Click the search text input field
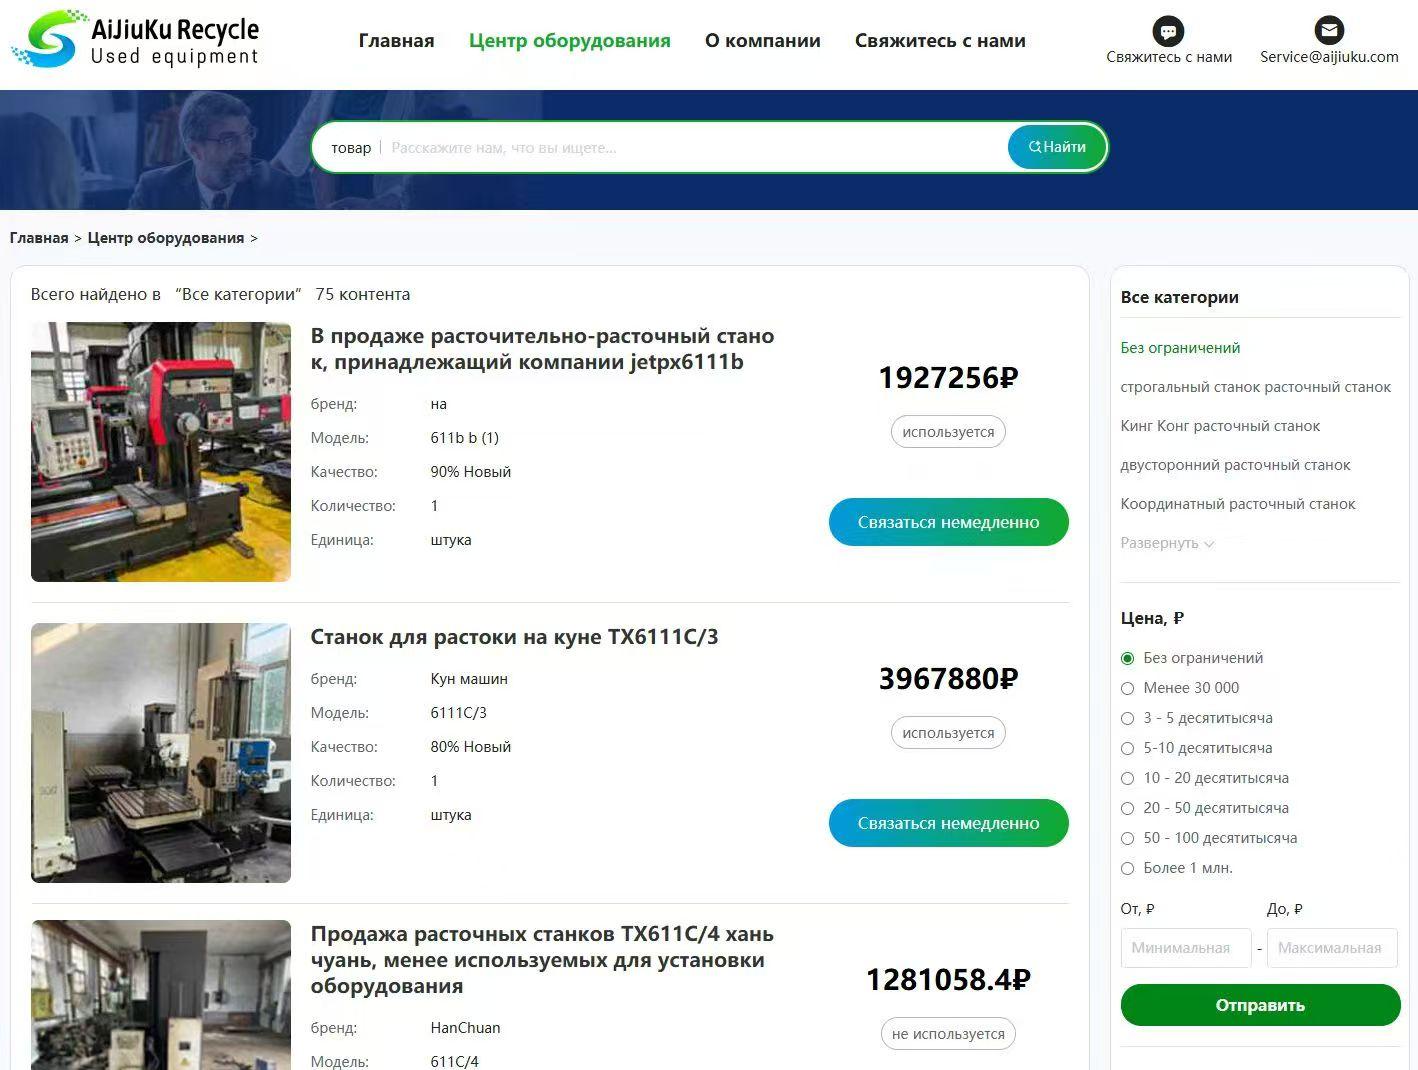Viewport: 1418px width, 1070px height. pyautogui.click(x=690, y=148)
